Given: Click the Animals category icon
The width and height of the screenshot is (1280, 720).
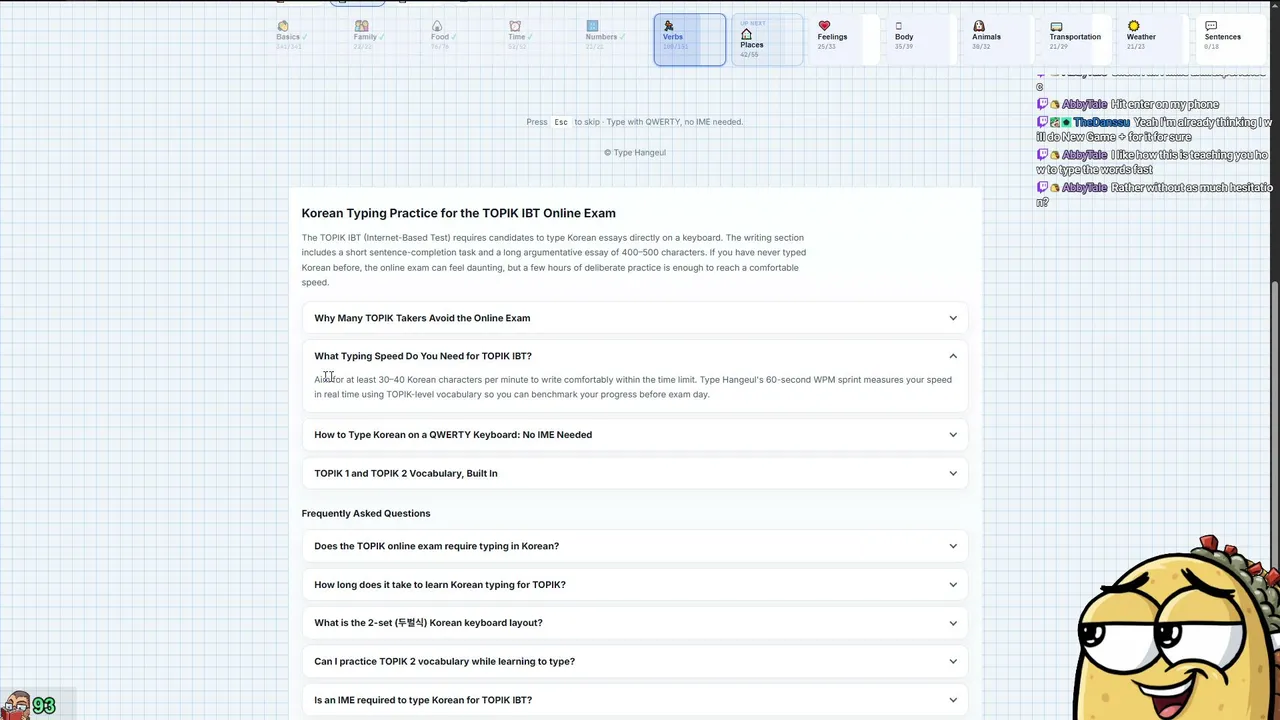Looking at the screenshot, I should click(x=979, y=26).
